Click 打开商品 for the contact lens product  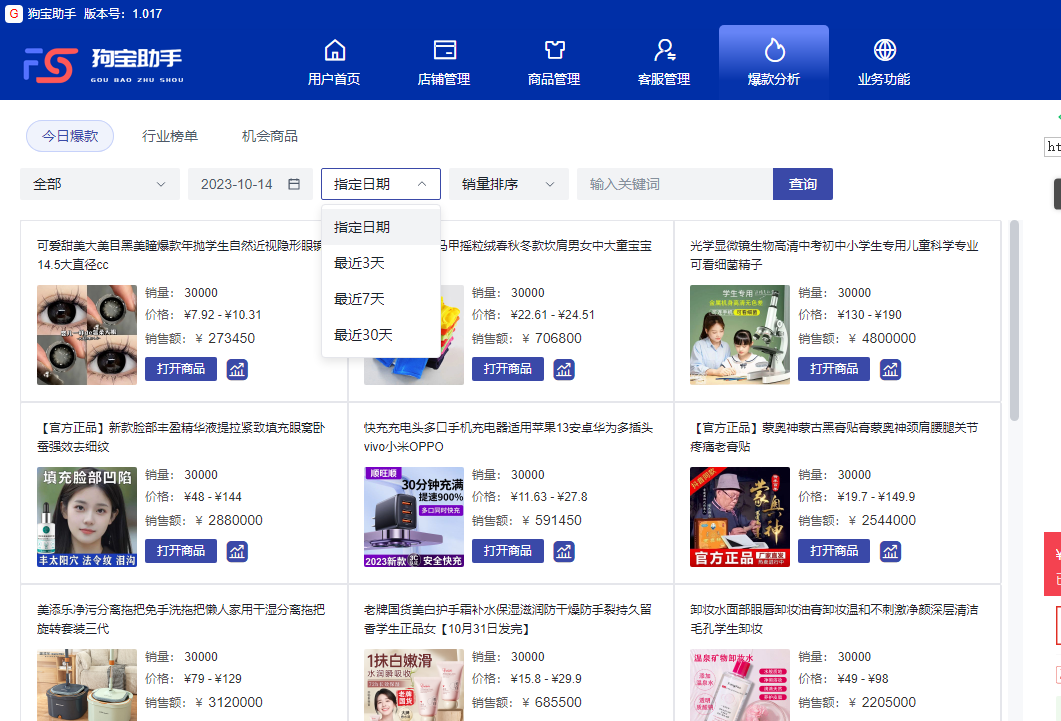(181, 369)
